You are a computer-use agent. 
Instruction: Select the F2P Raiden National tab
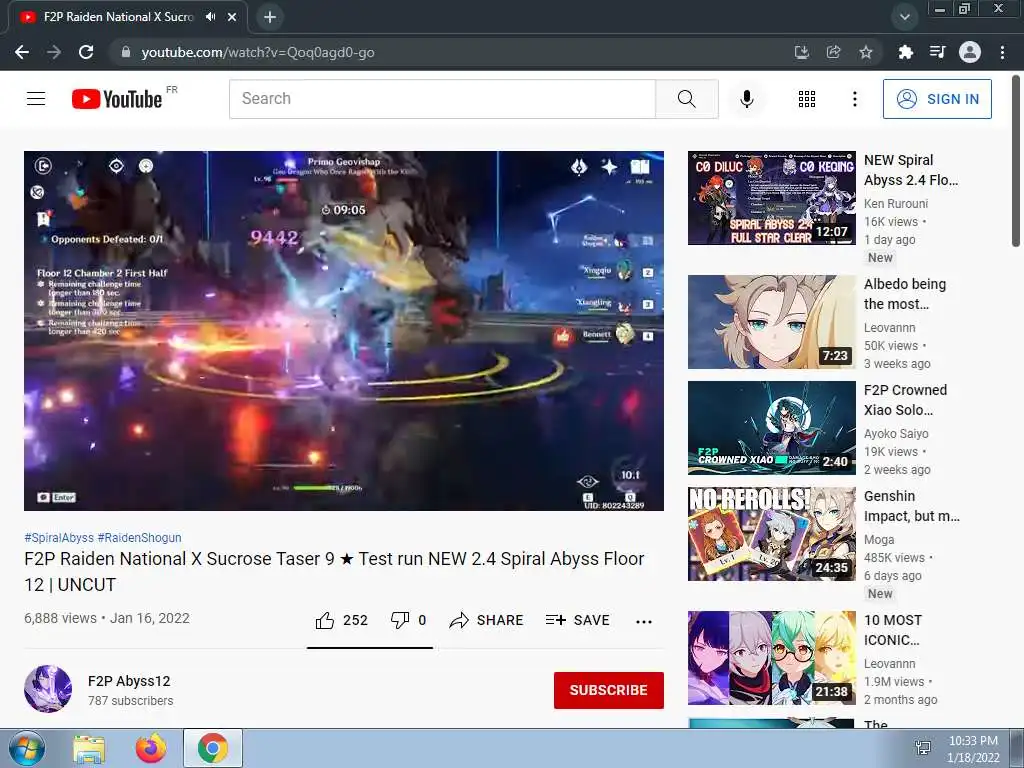point(118,17)
